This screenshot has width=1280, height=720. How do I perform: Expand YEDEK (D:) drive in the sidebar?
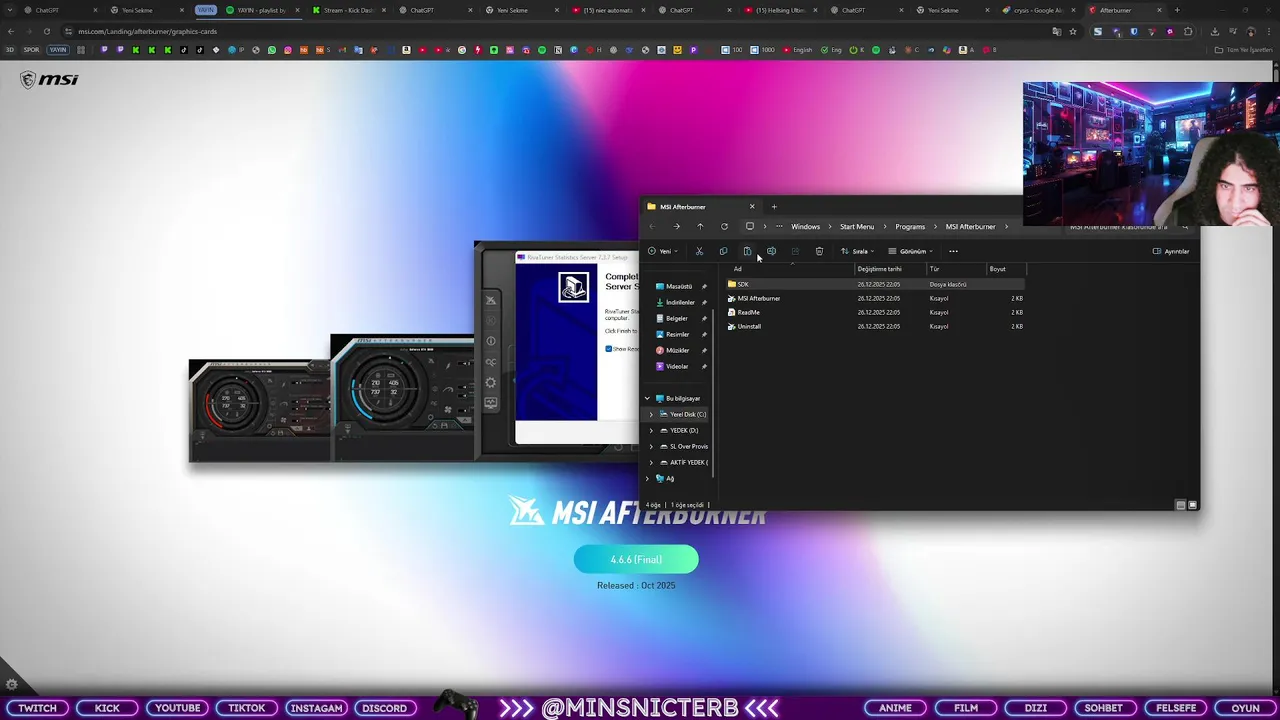click(x=651, y=430)
